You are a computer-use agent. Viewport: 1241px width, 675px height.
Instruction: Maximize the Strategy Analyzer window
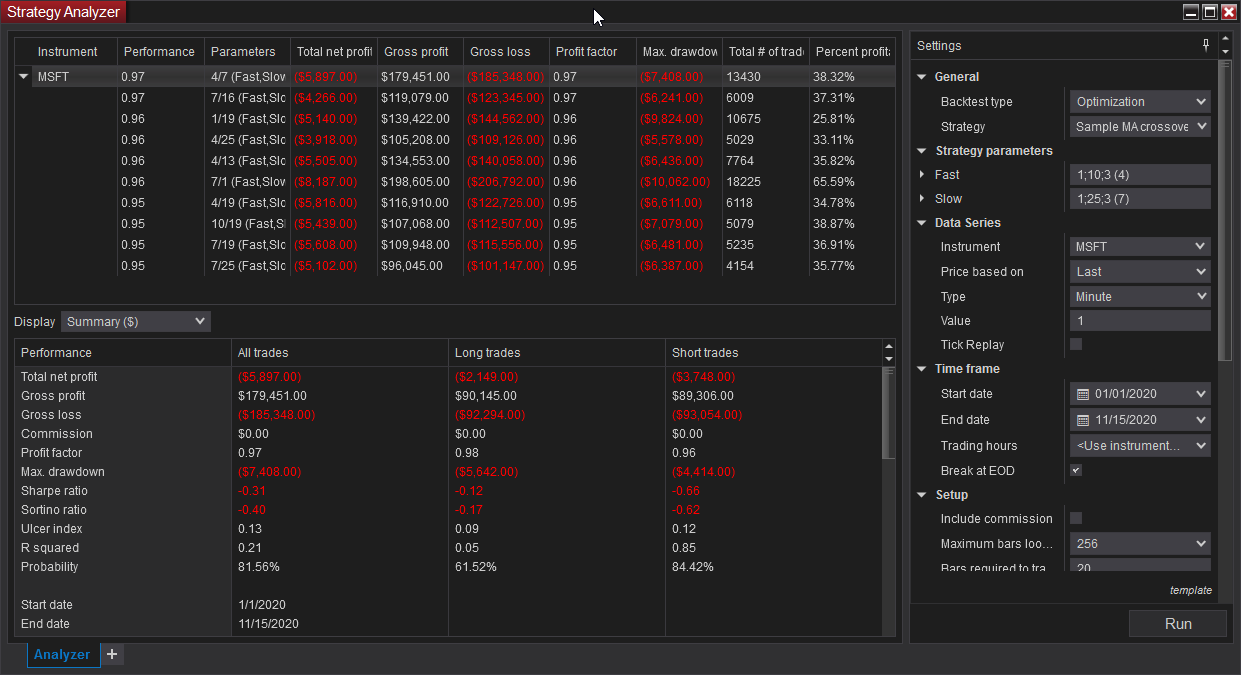1209,12
